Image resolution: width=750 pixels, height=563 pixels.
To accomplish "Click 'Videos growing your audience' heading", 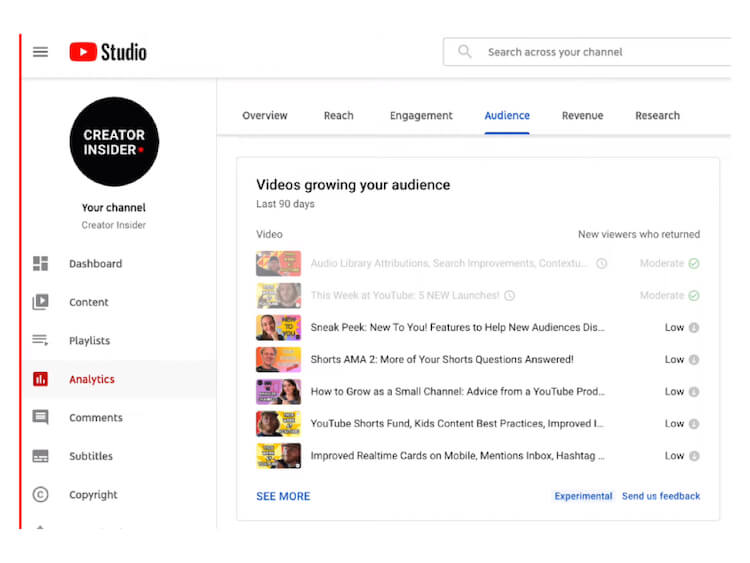I will (x=353, y=185).
